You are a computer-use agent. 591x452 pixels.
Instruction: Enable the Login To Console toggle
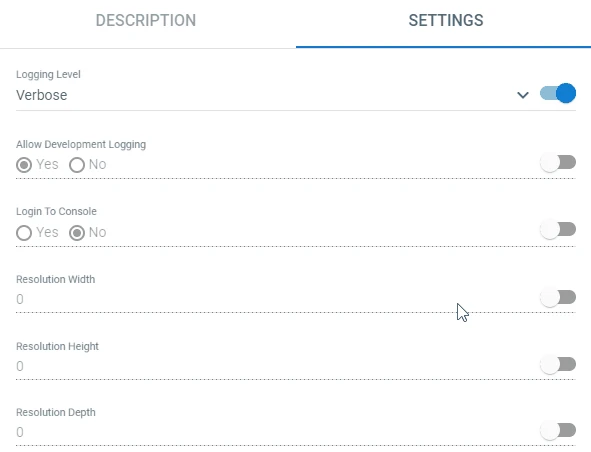click(x=558, y=229)
